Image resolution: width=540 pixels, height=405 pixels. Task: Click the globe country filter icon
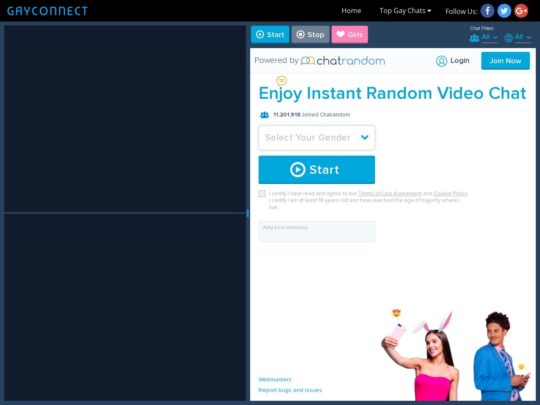click(509, 38)
